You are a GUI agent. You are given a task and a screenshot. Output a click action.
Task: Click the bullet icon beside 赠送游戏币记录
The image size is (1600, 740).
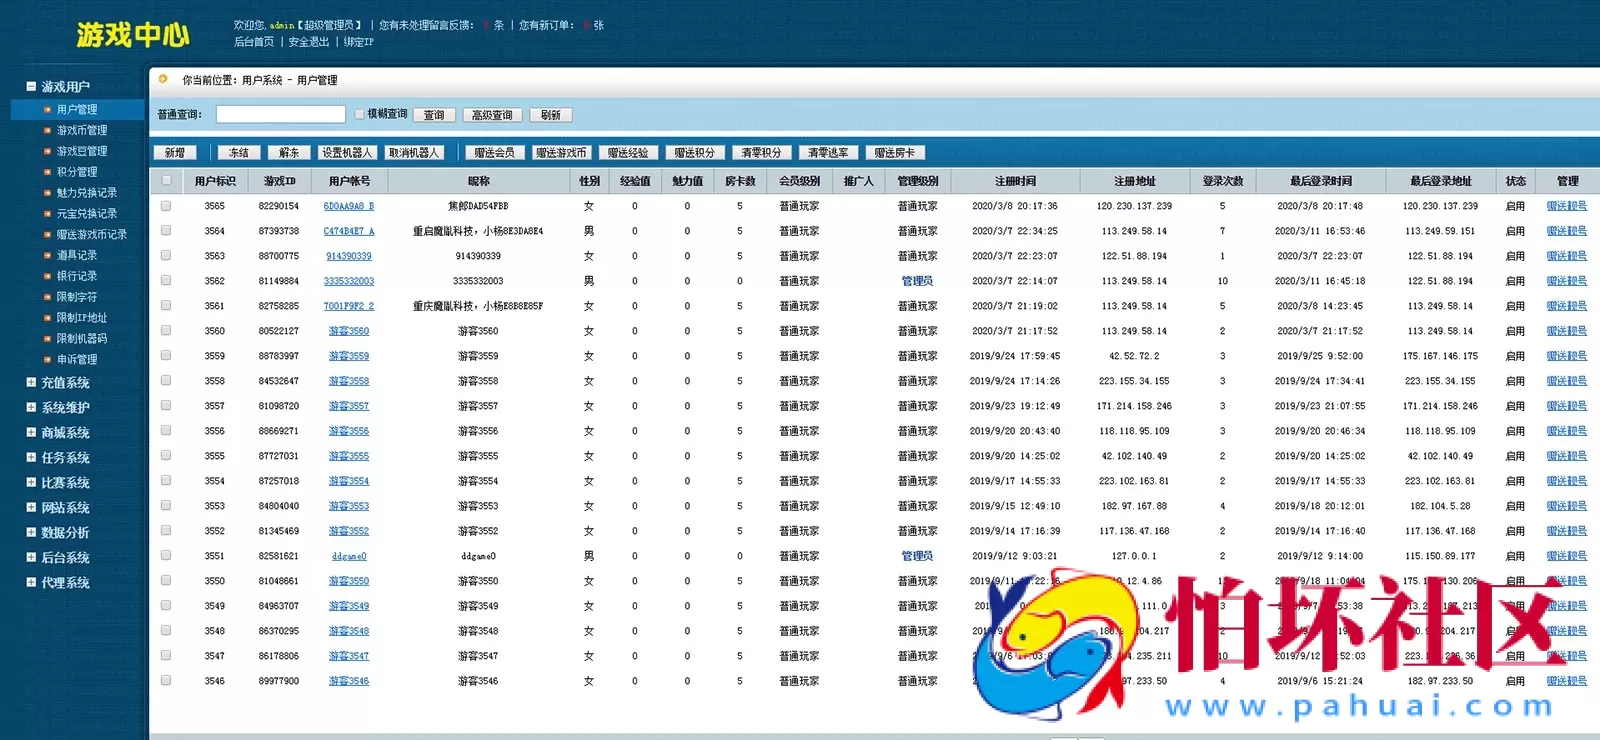47,235
